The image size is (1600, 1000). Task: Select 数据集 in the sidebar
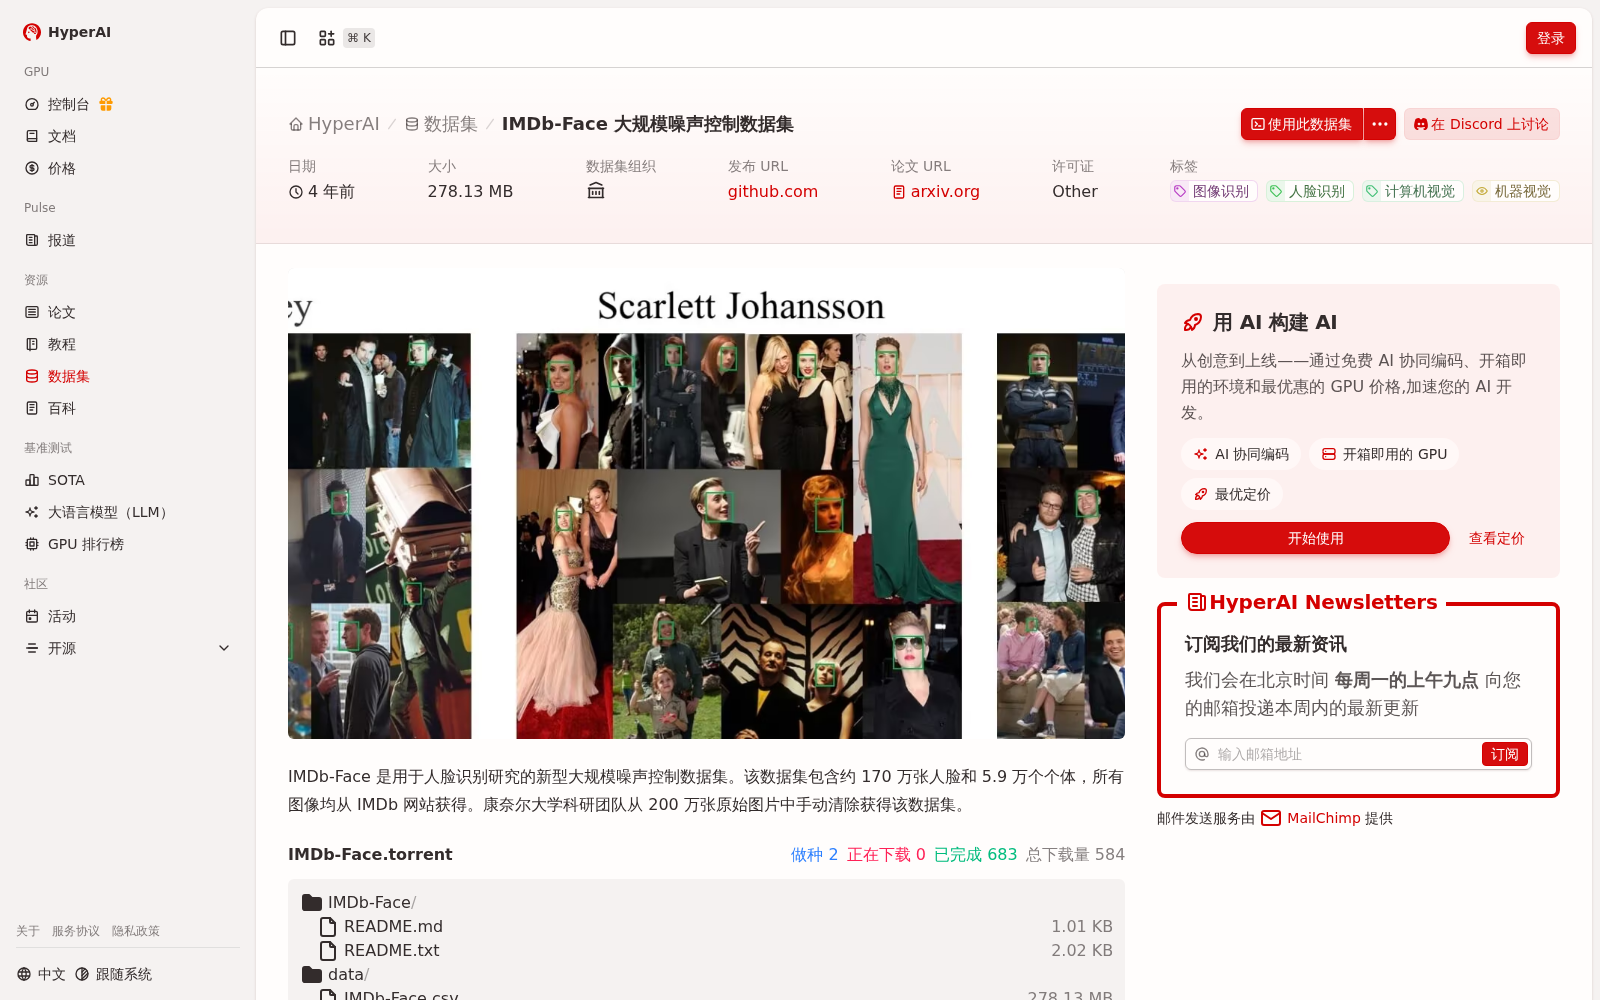pyautogui.click(x=128, y=376)
